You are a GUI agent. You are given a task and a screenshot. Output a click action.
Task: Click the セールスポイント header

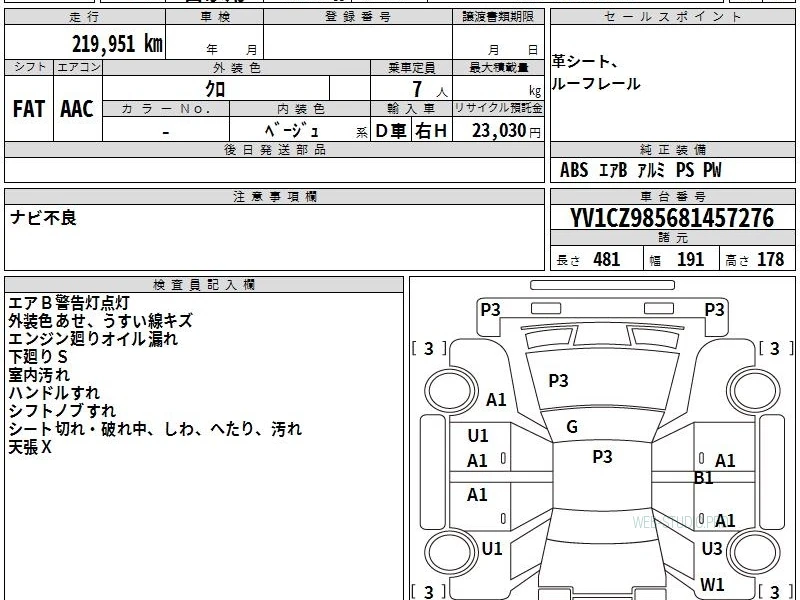pyautogui.click(x=672, y=17)
